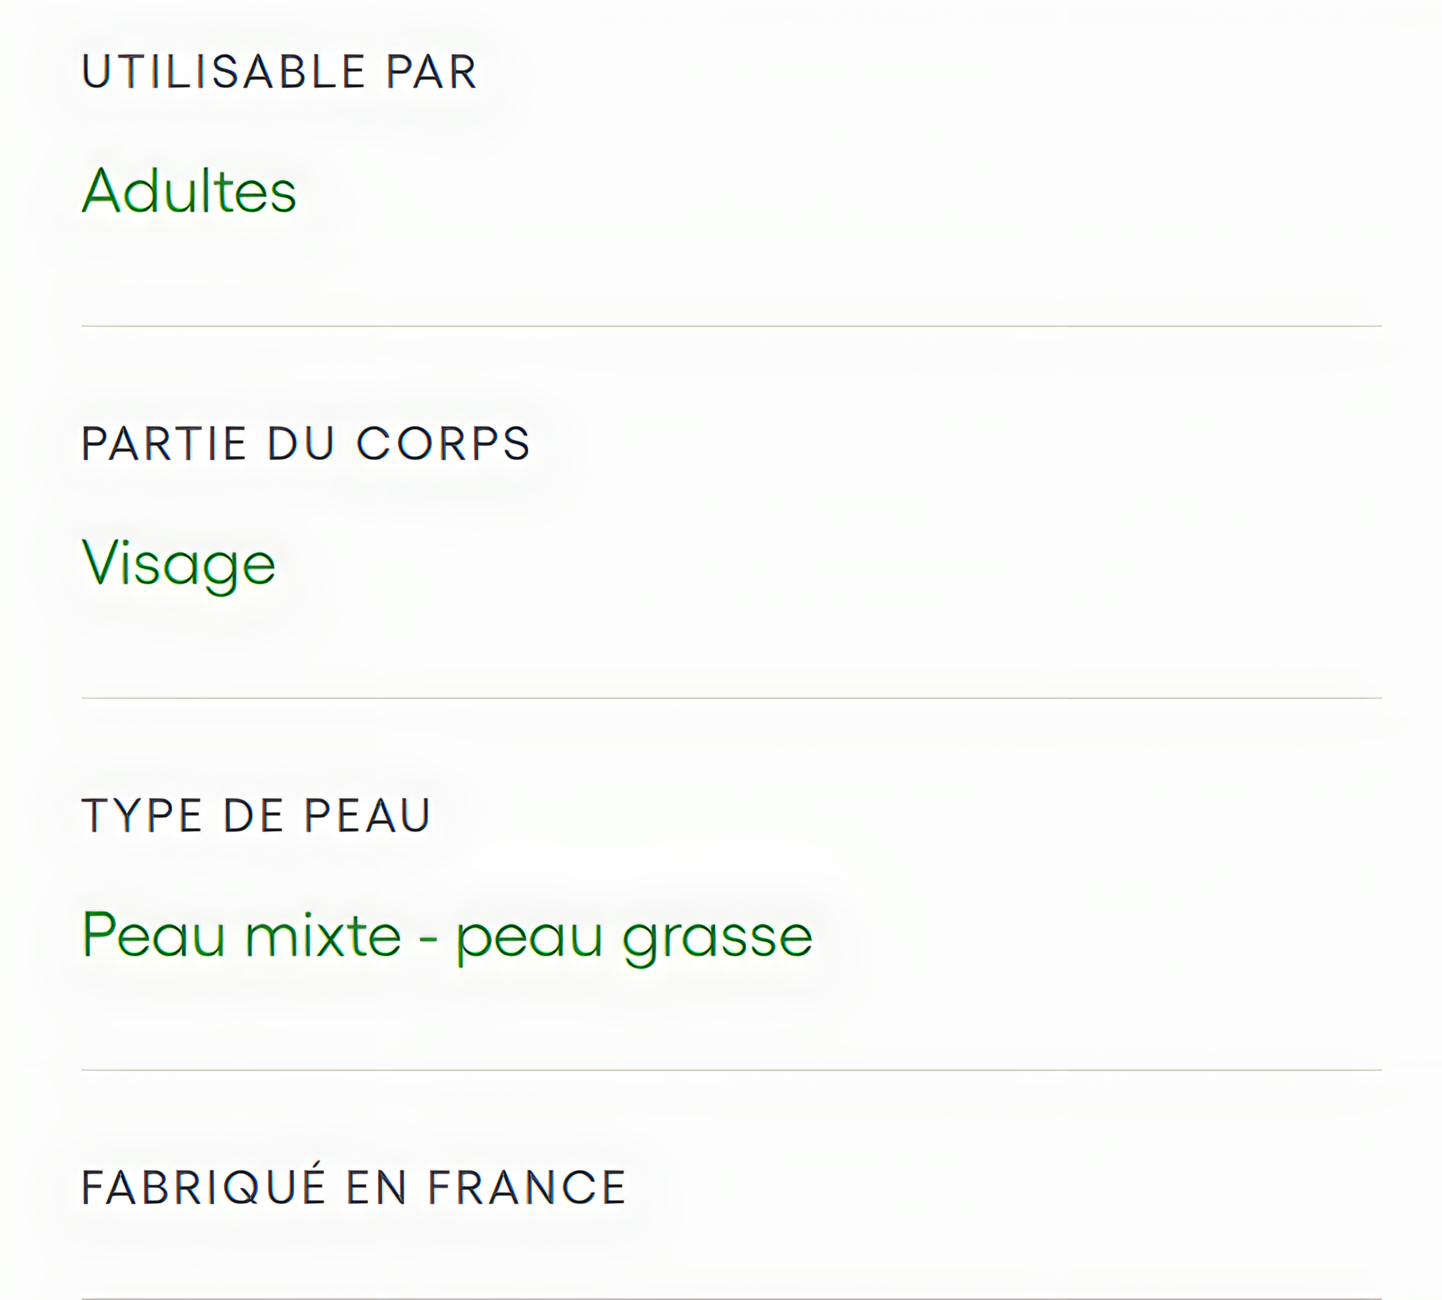Click the divider line below Adultes

coord(731,326)
